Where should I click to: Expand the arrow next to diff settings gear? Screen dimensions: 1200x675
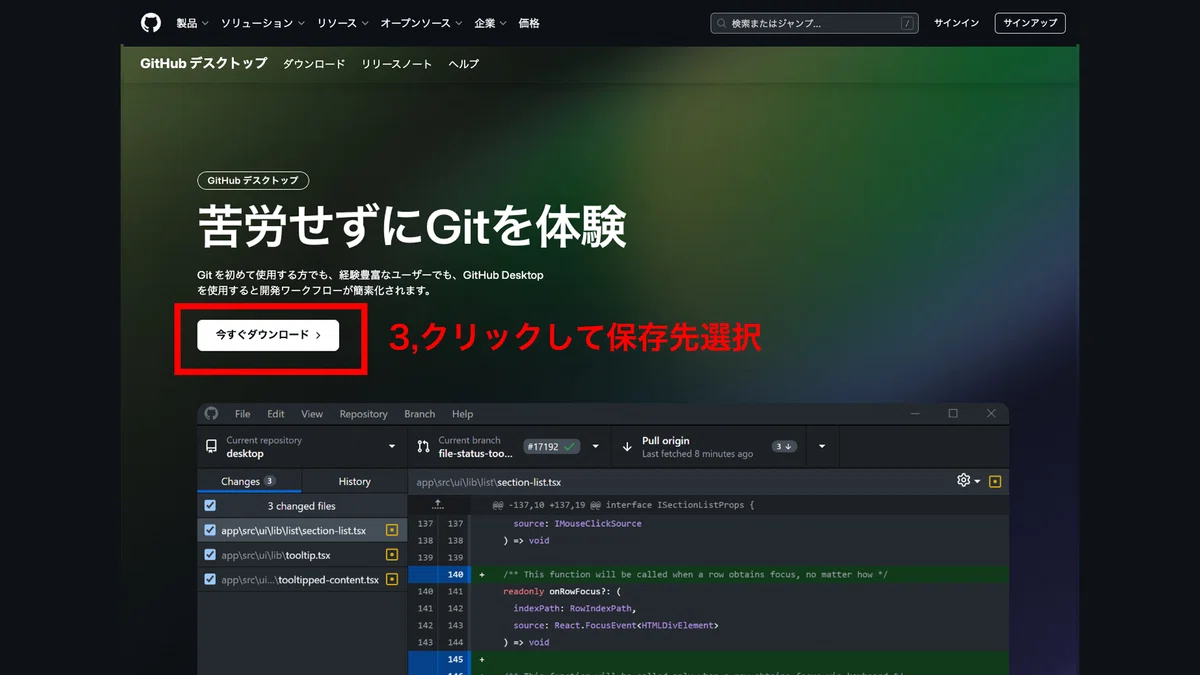(977, 481)
